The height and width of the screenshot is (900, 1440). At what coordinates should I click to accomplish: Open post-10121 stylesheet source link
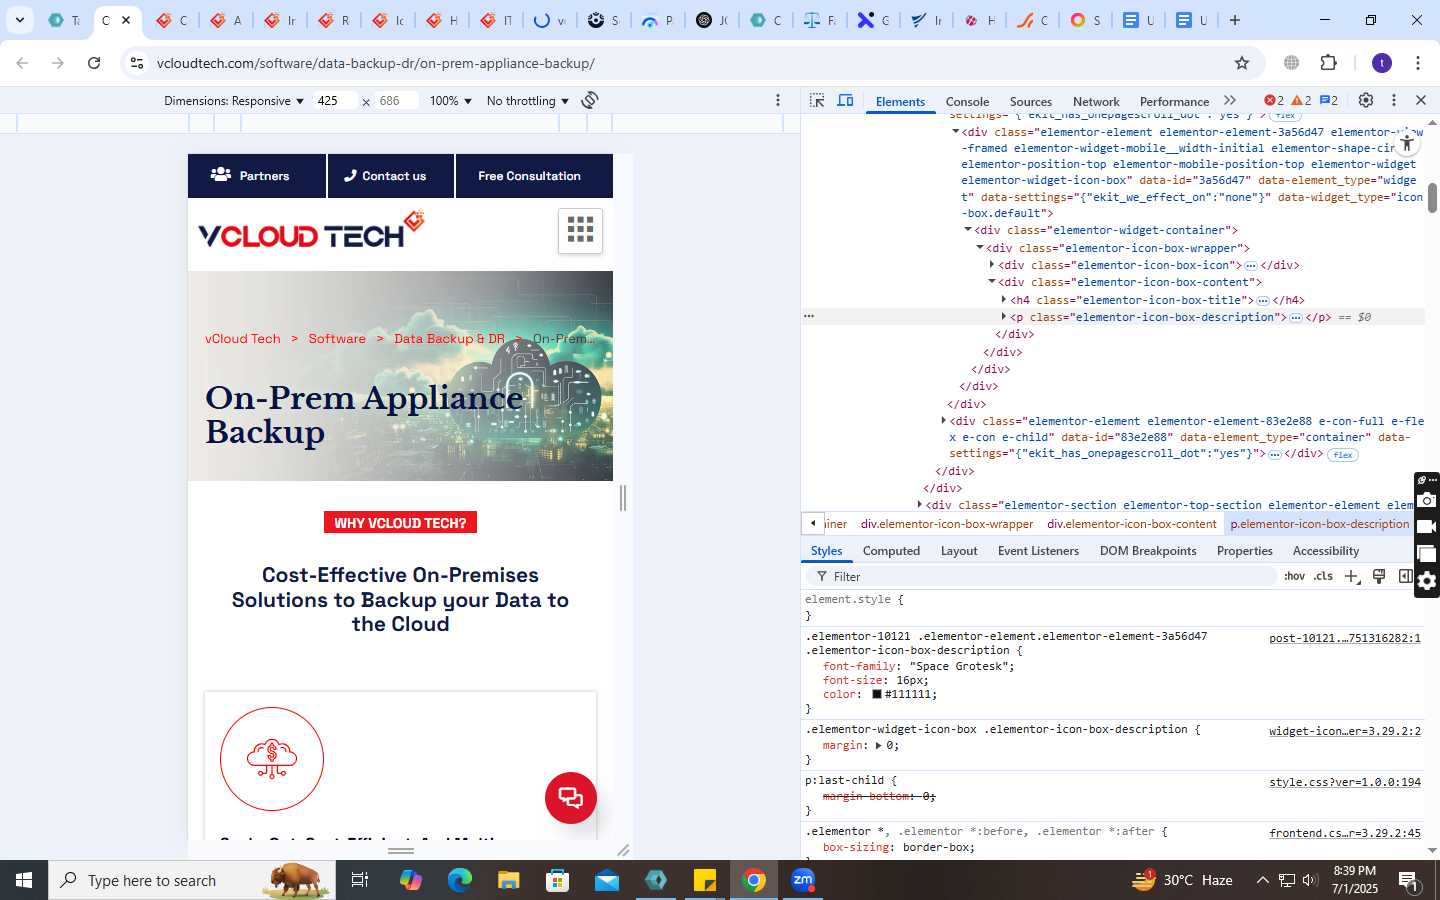1344,638
